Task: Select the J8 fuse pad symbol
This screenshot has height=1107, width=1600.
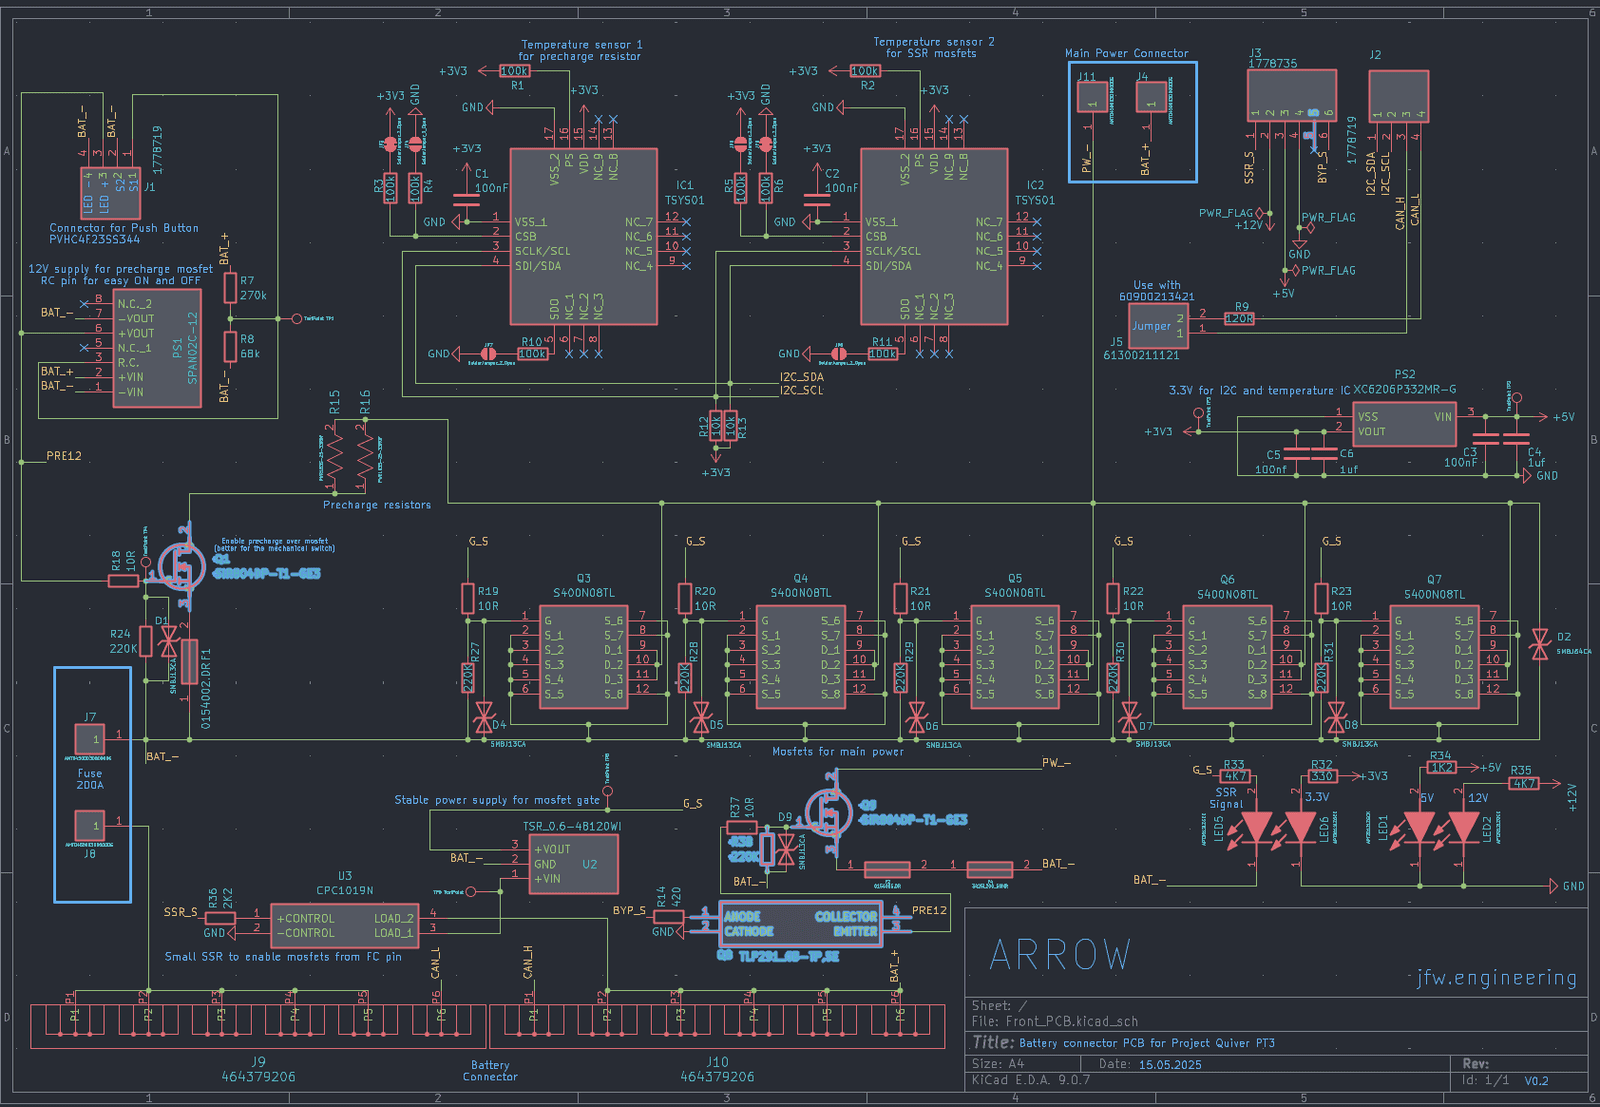Action: pos(90,826)
